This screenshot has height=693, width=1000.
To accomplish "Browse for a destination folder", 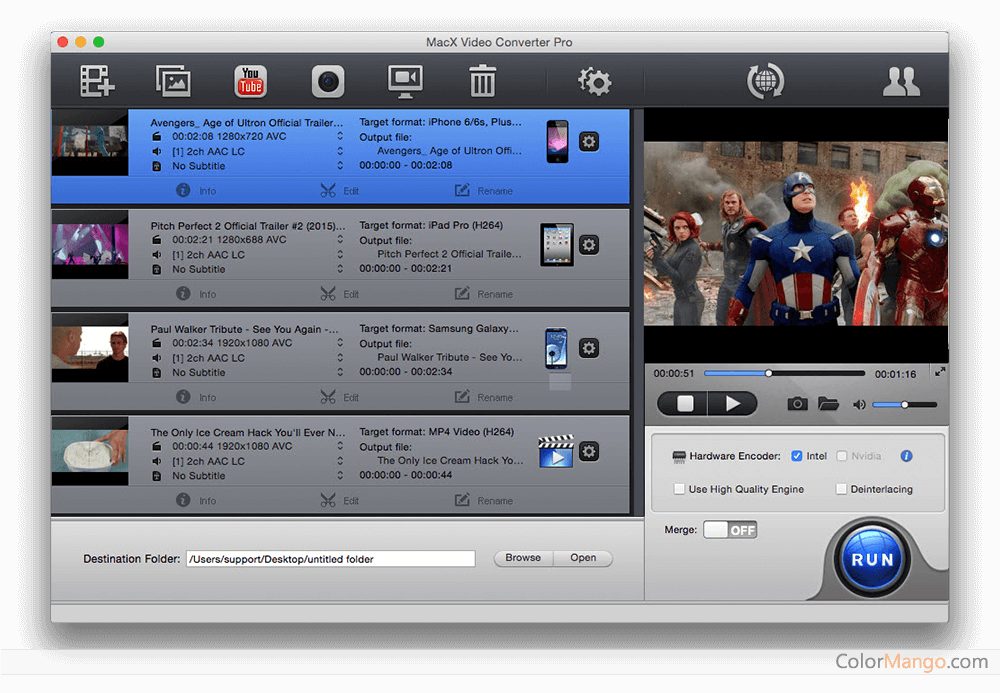I will tap(523, 558).
